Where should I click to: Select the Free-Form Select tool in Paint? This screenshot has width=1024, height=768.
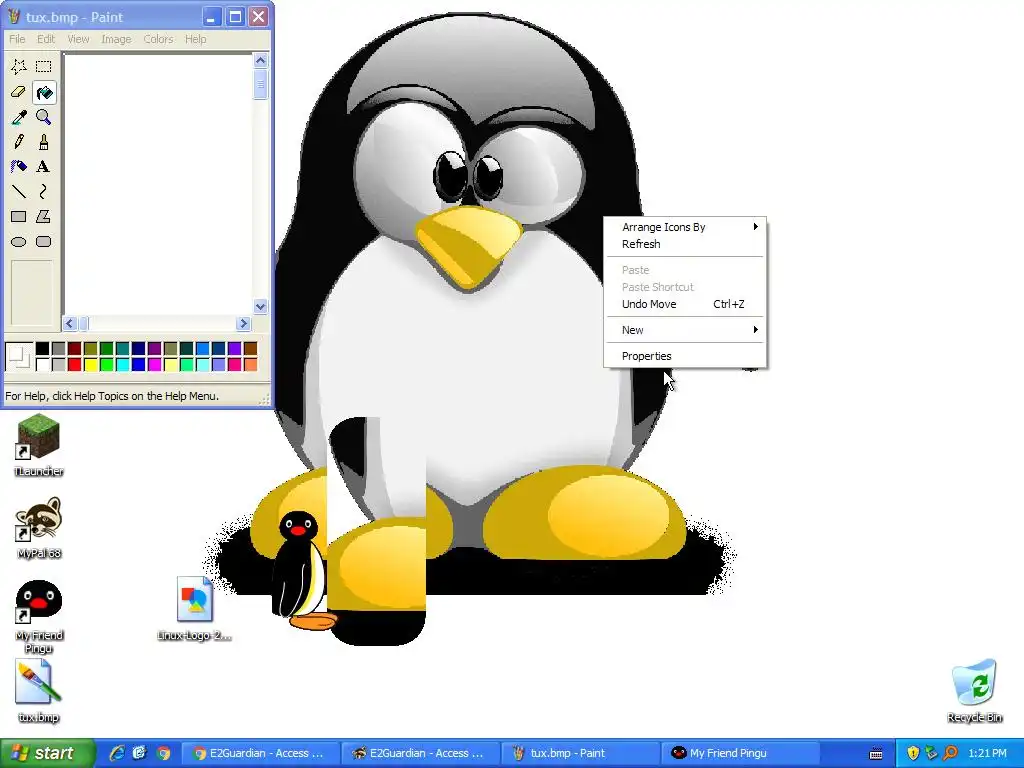click(19, 66)
